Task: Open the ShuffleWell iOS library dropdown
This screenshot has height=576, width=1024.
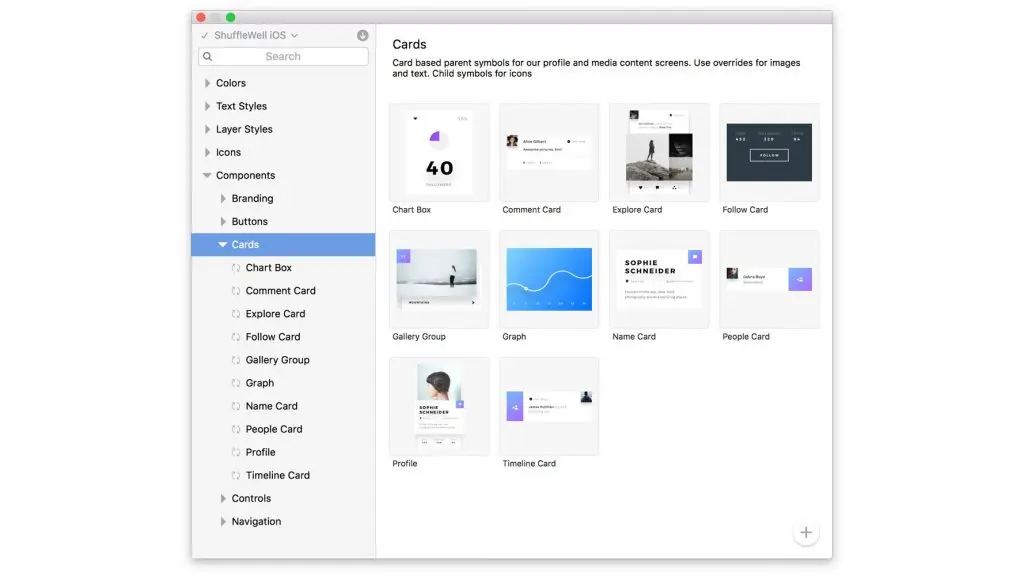Action: tap(296, 34)
